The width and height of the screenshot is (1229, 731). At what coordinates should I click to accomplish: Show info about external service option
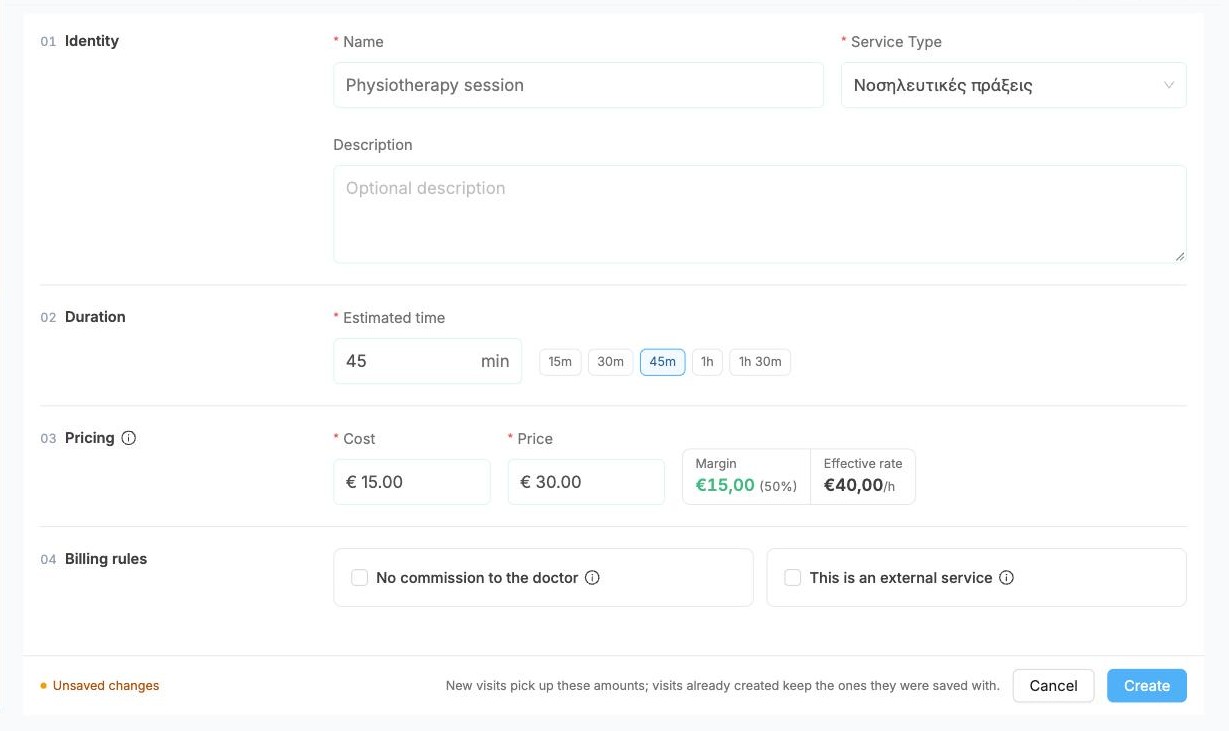(x=1006, y=577)
